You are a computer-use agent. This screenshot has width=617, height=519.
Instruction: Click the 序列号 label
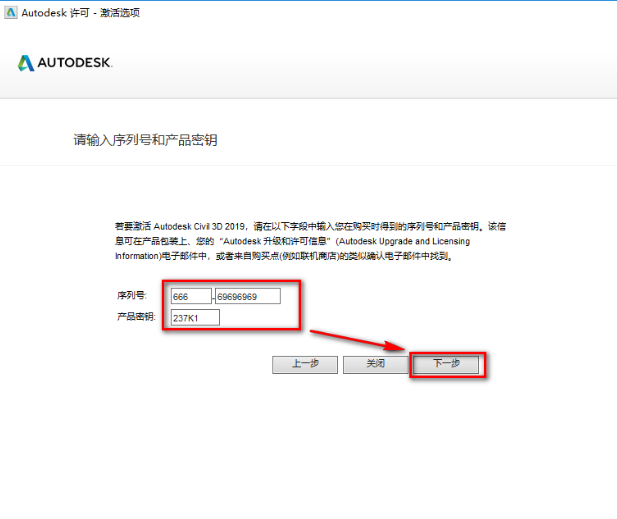tap(131, 295)
